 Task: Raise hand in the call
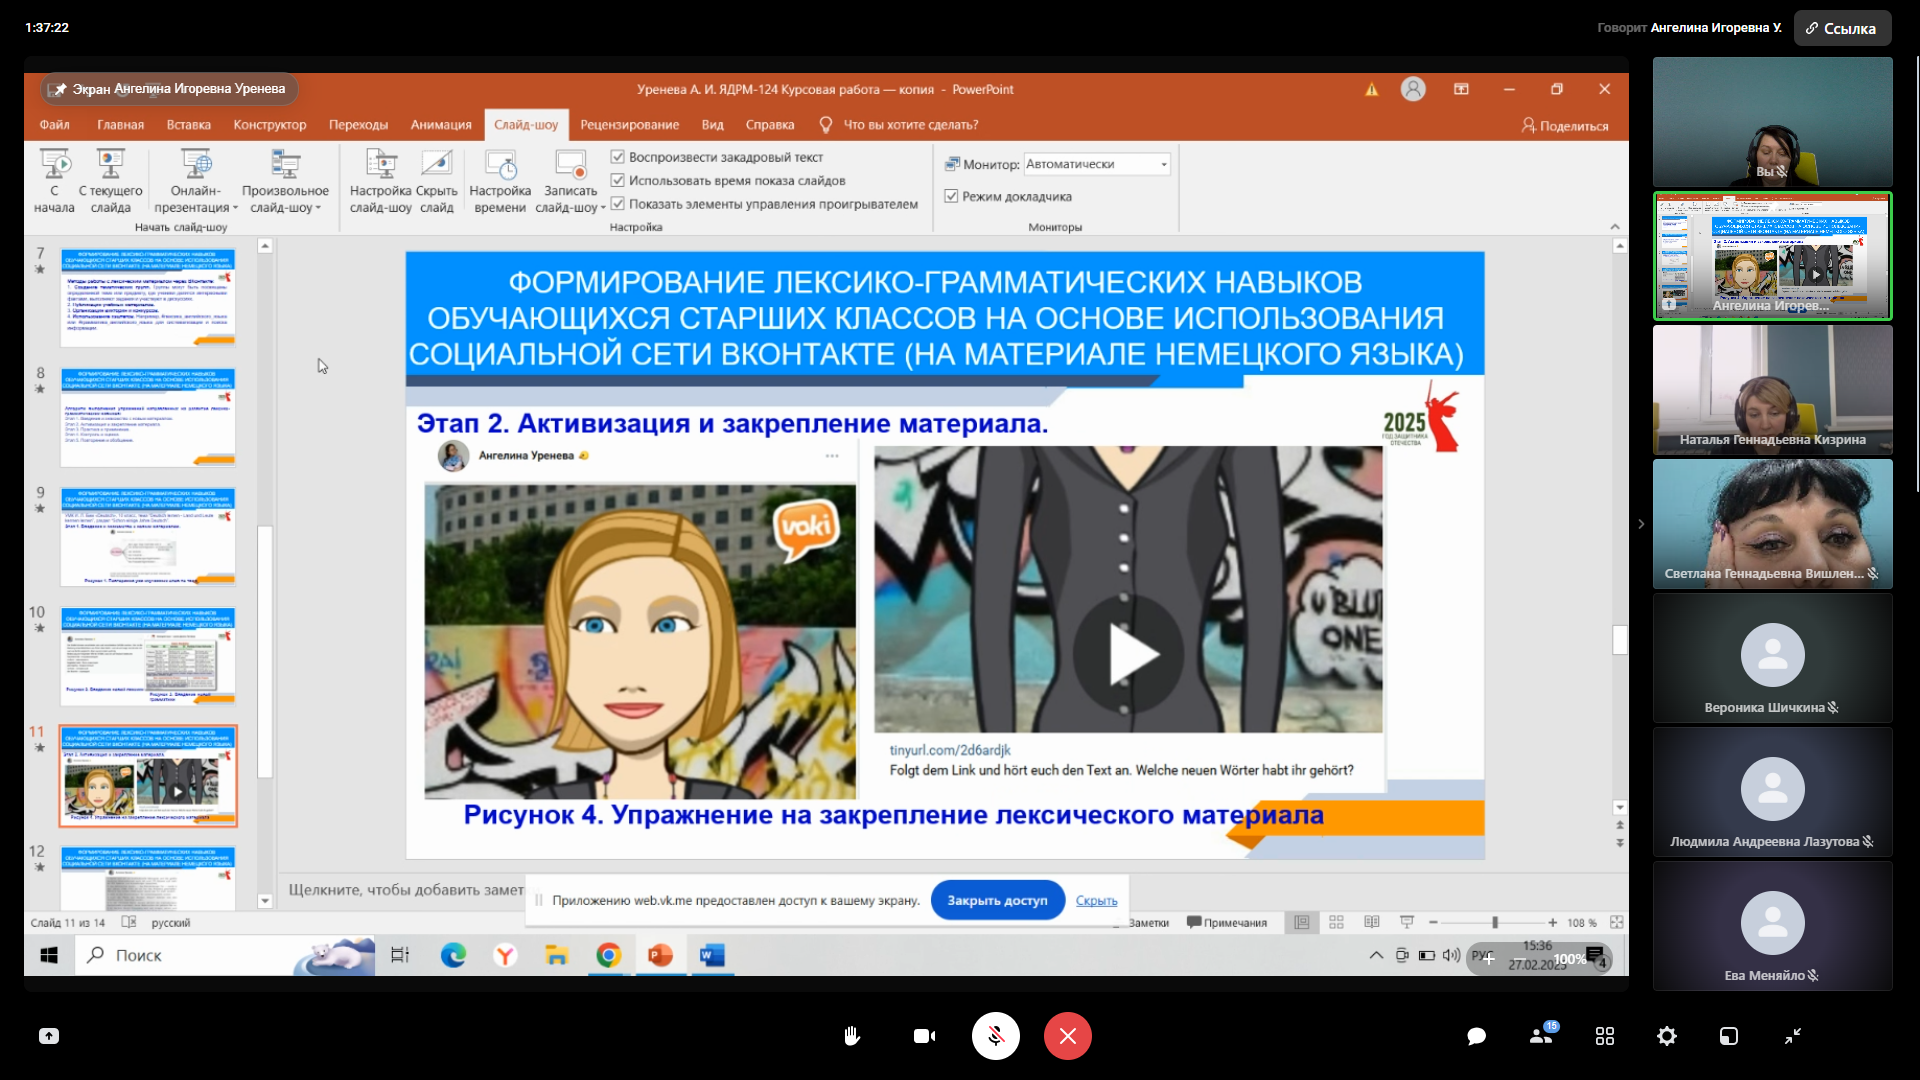[851, 1036]
